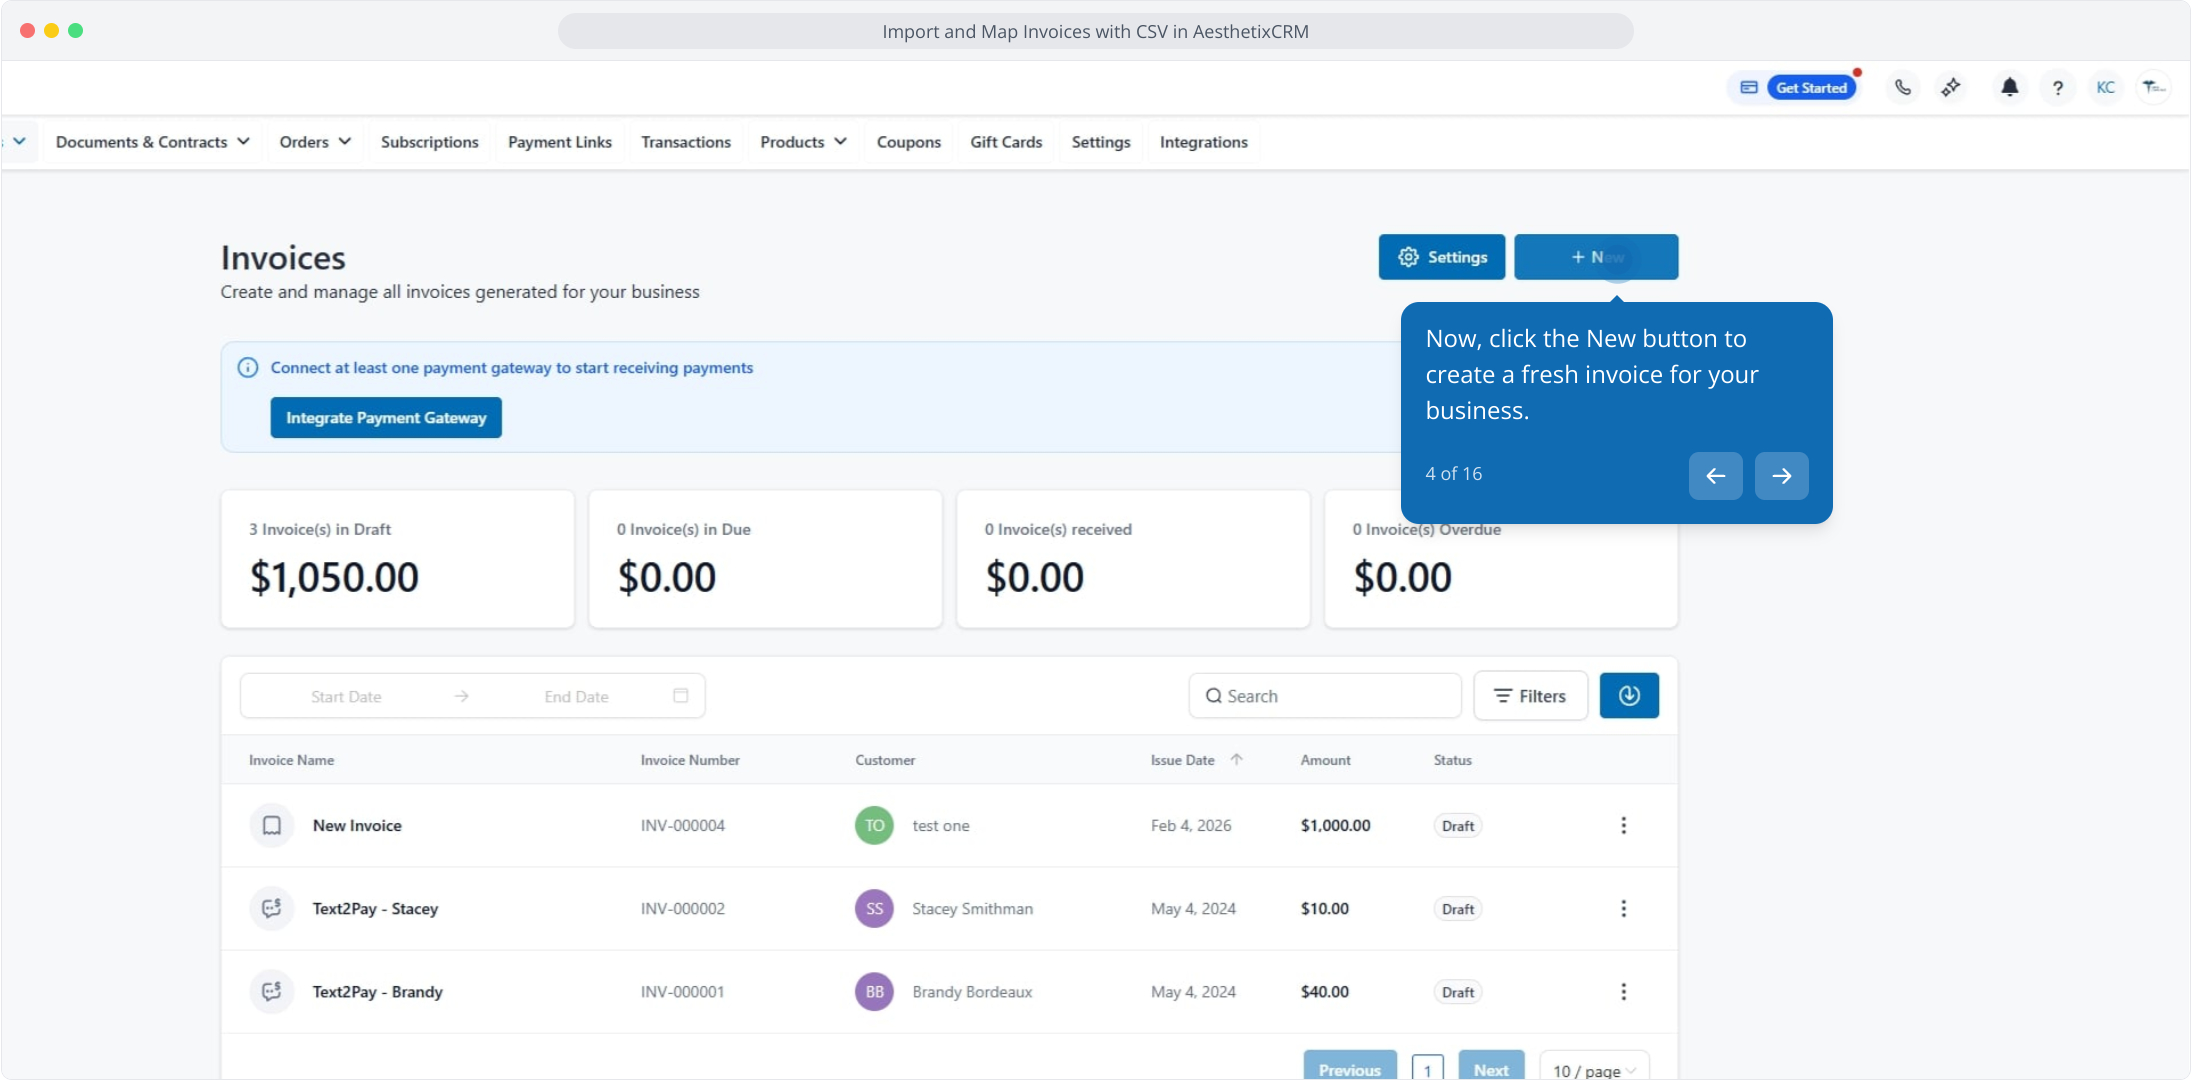The width and height of the screenshot is (2192, 1080).
Task: Click the blue Settings button
Action: coord(1441,257)
